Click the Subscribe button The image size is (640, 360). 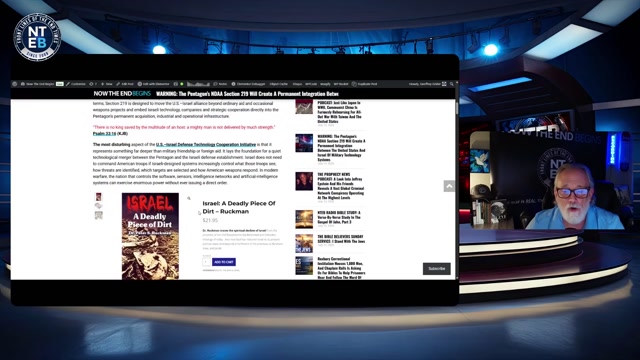[x=437, y=269]
